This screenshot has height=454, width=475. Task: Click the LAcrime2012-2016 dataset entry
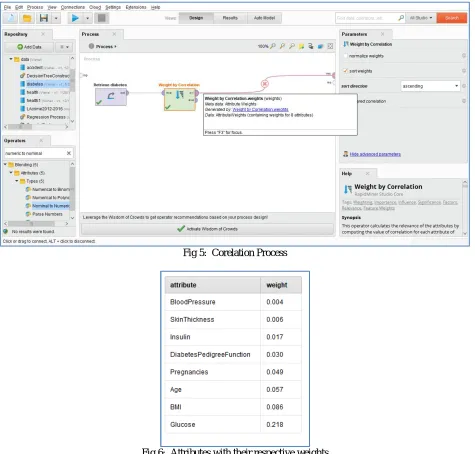coord(45,109)
